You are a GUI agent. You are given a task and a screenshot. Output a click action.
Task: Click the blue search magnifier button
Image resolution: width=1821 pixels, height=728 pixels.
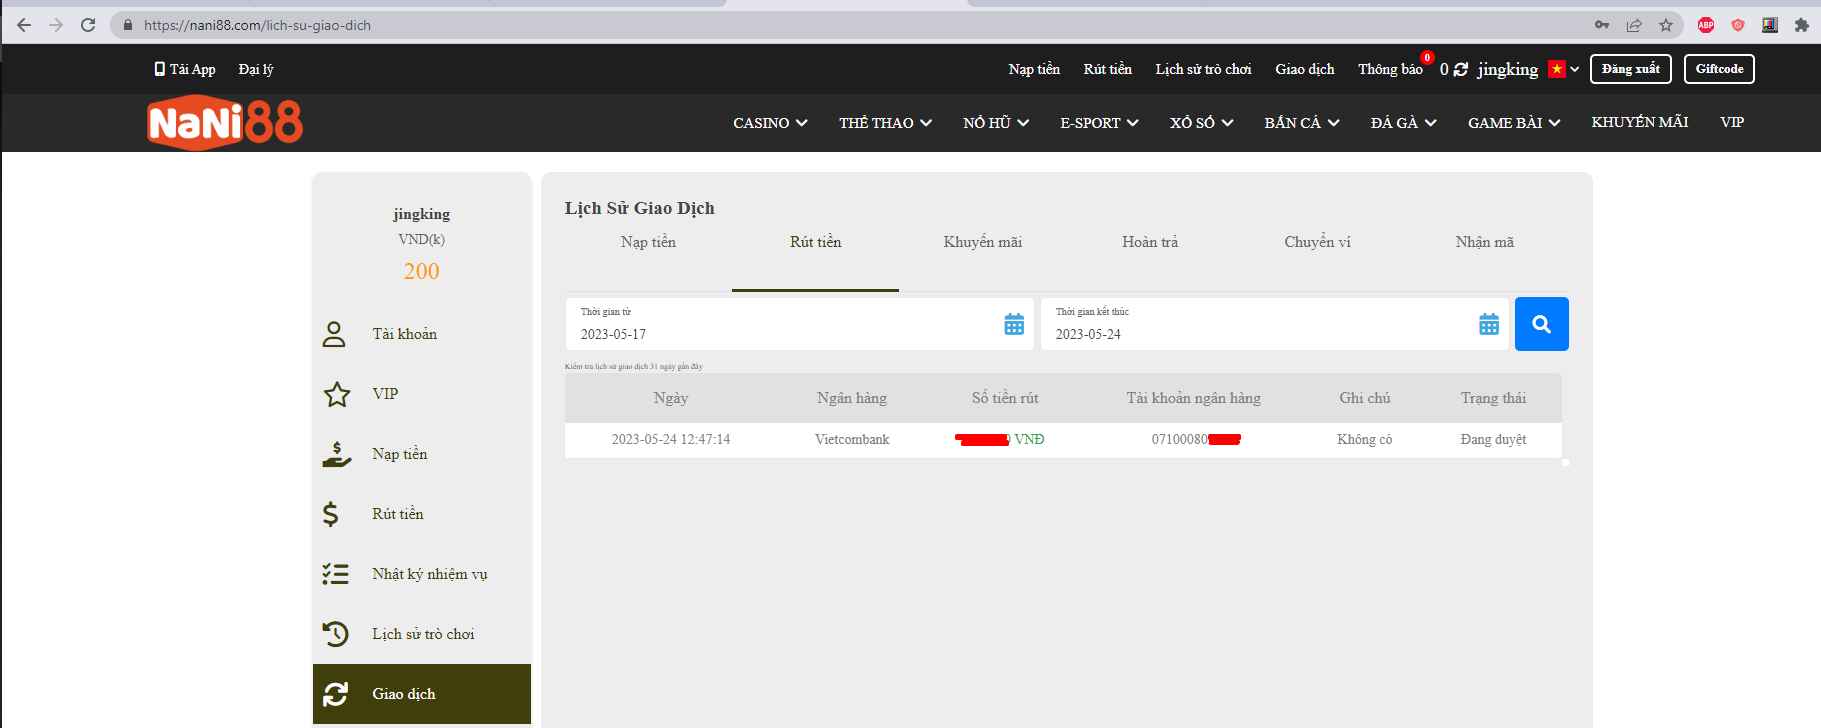click(1542, 324)
